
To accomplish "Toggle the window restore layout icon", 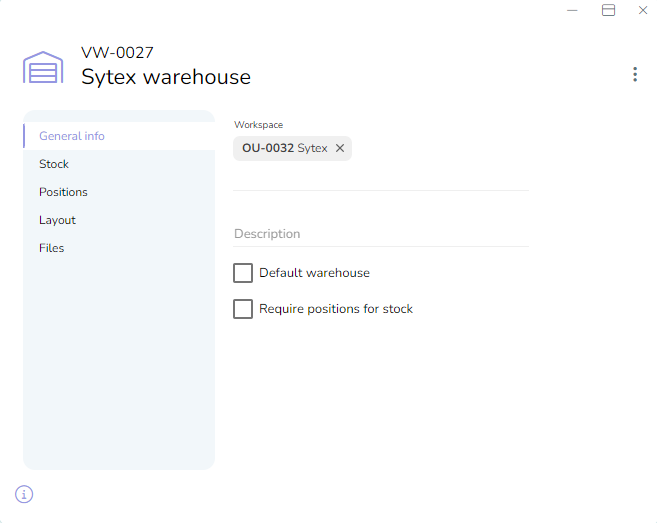I will (608, 10).
